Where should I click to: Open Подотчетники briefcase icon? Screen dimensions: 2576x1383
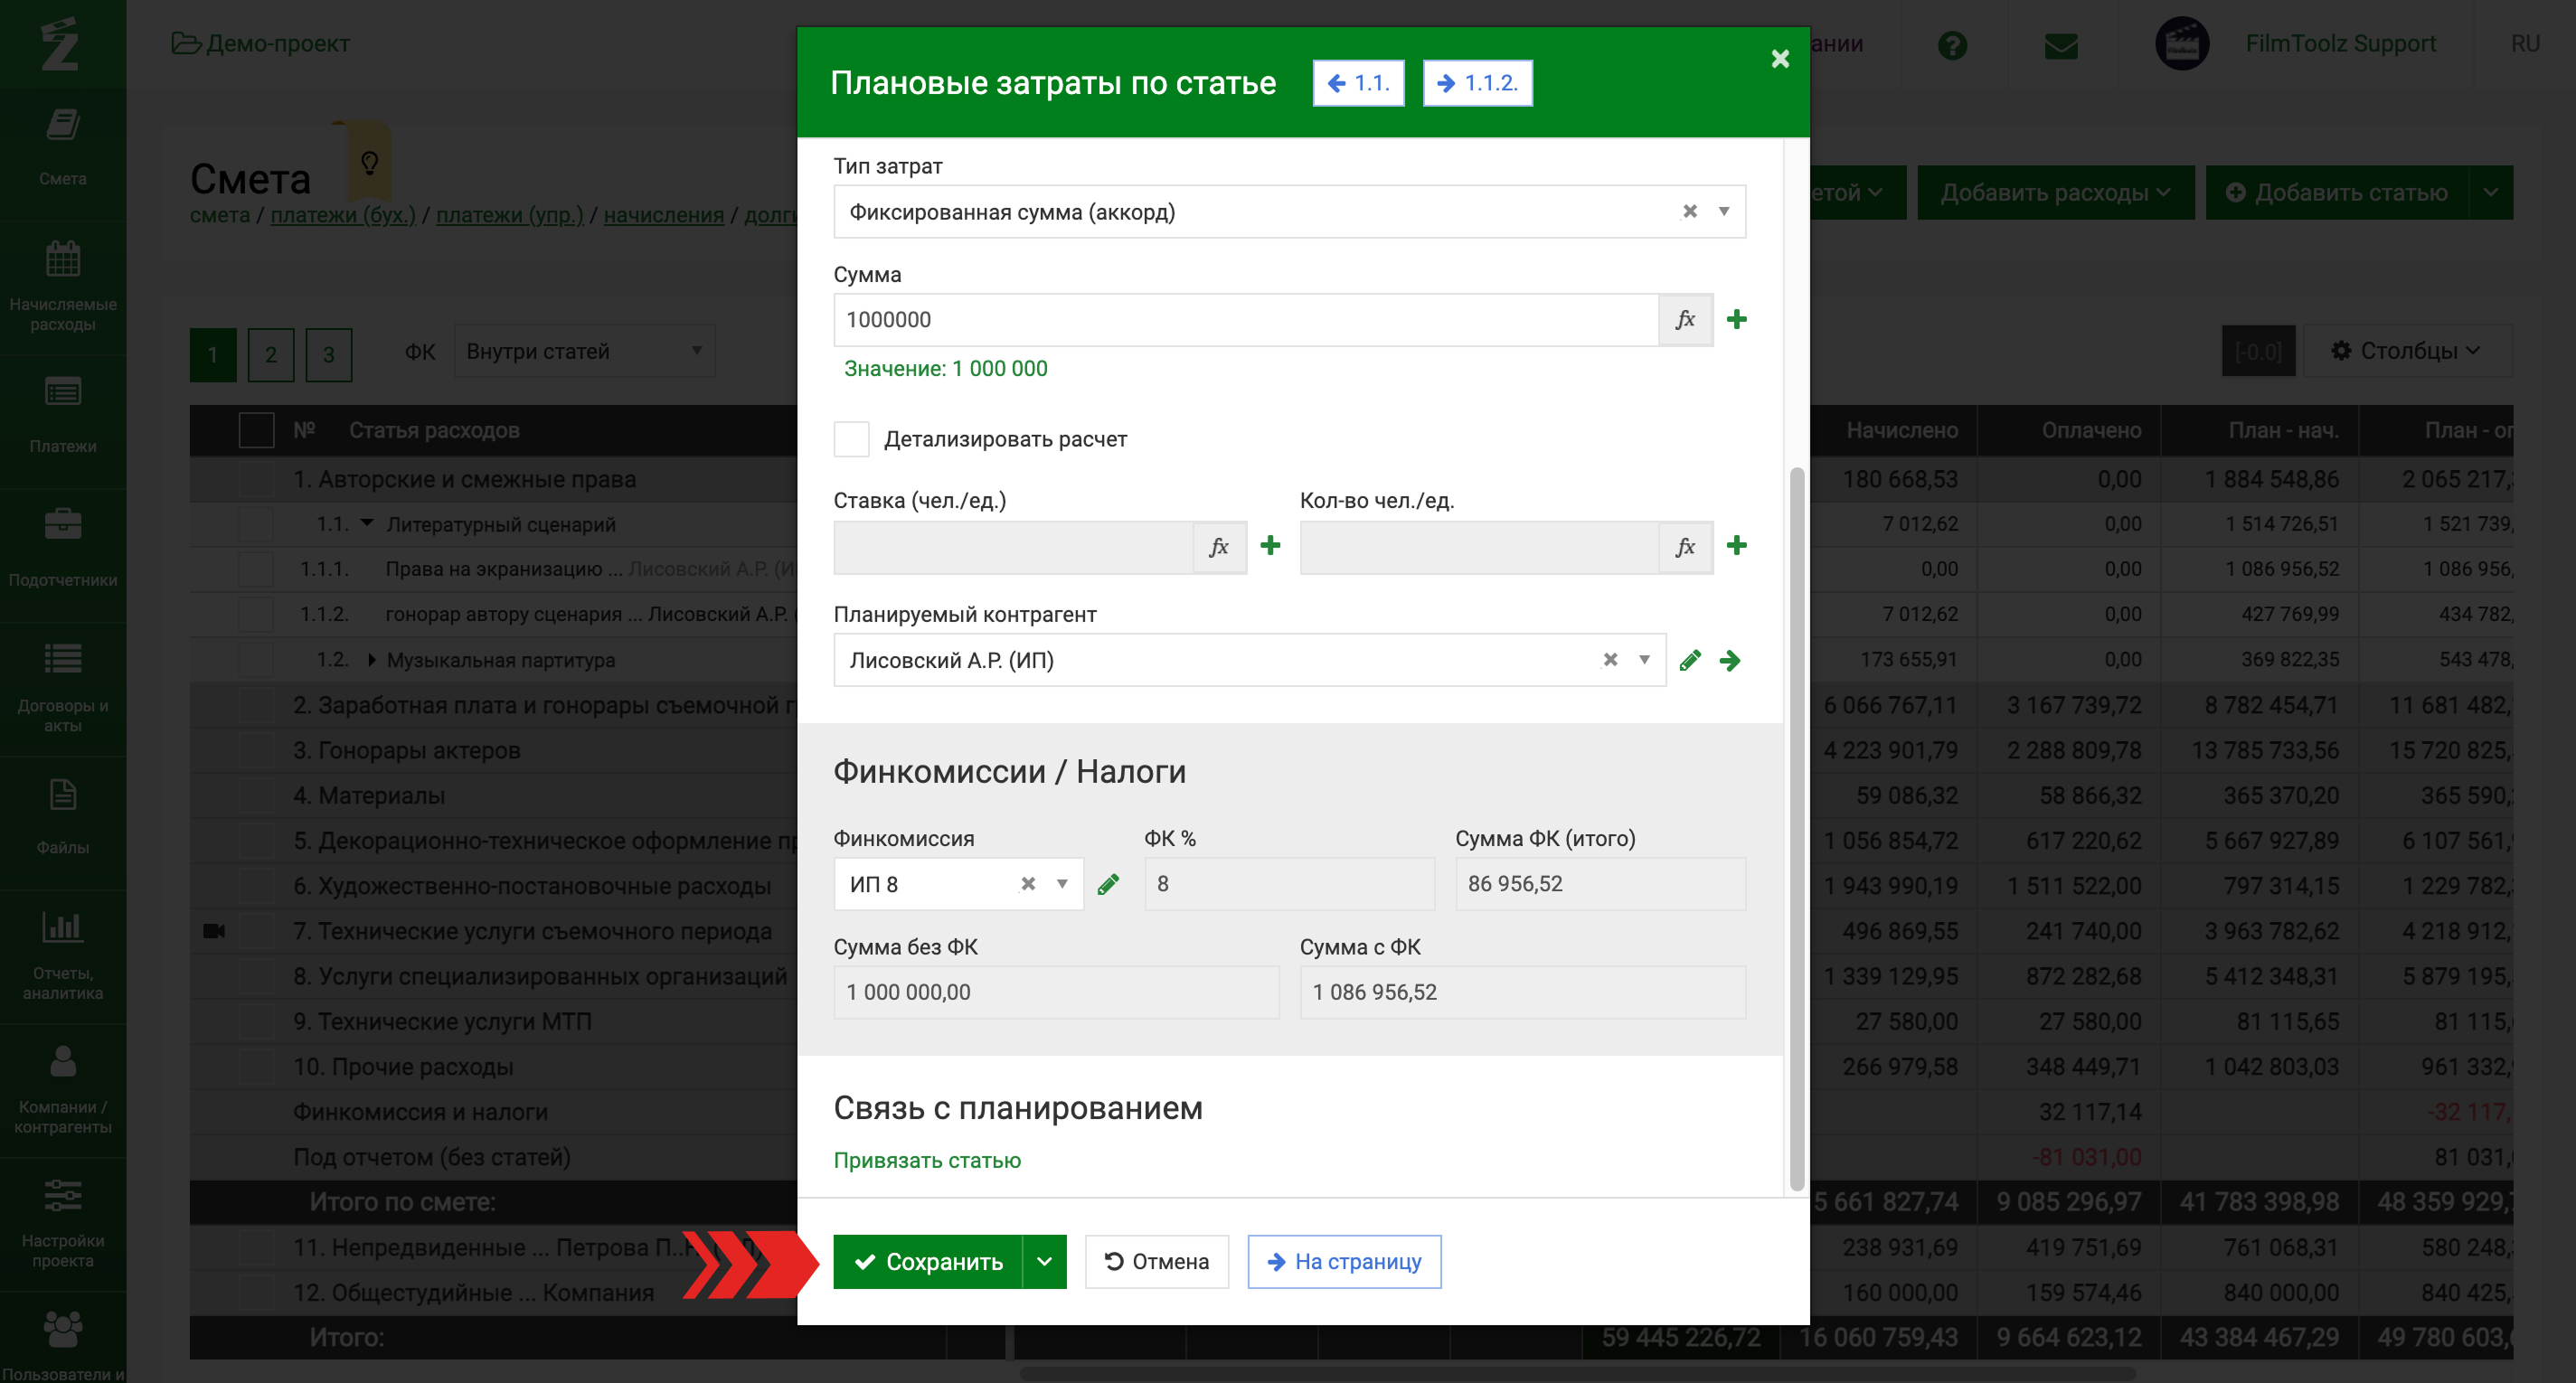(63, 524)
